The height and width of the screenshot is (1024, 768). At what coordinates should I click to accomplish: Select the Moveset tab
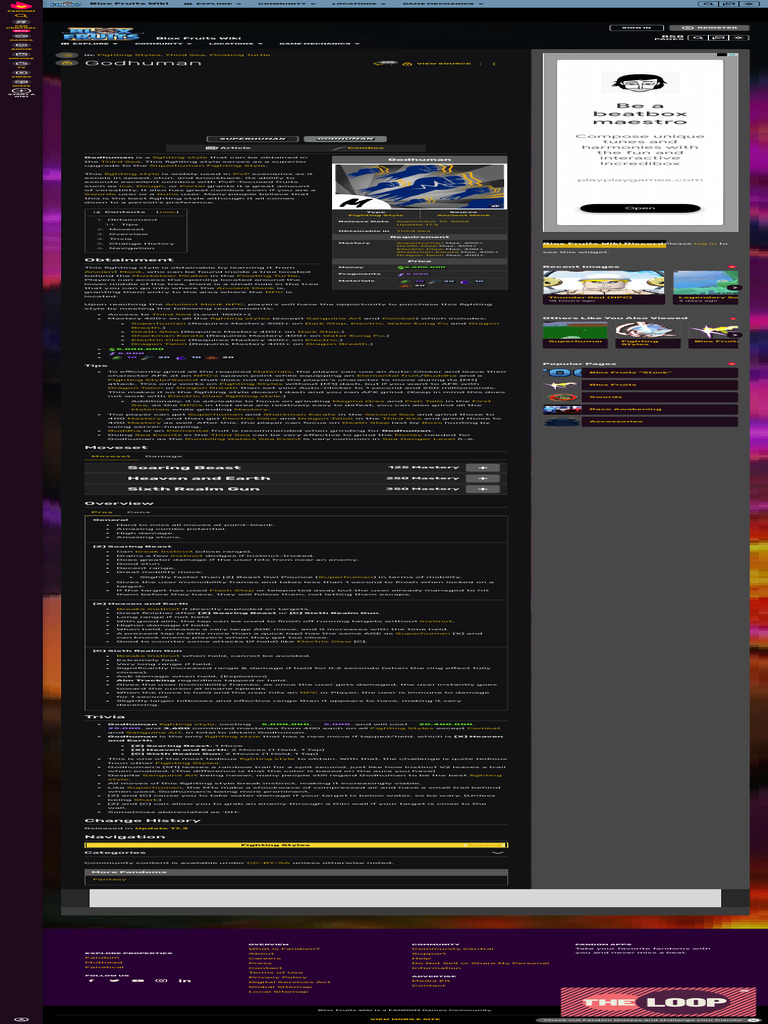tap(110, 456)
